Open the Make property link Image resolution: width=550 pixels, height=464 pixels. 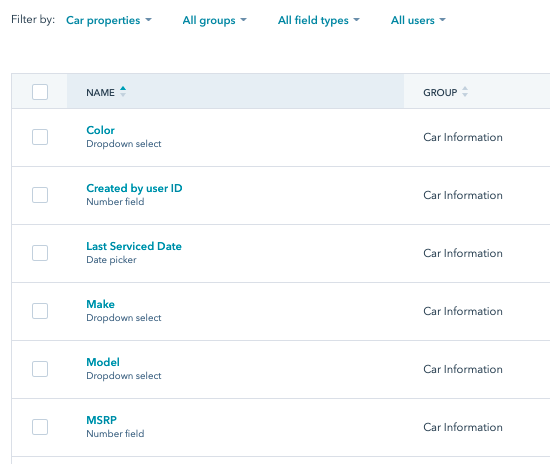click(x=100, y=304)
